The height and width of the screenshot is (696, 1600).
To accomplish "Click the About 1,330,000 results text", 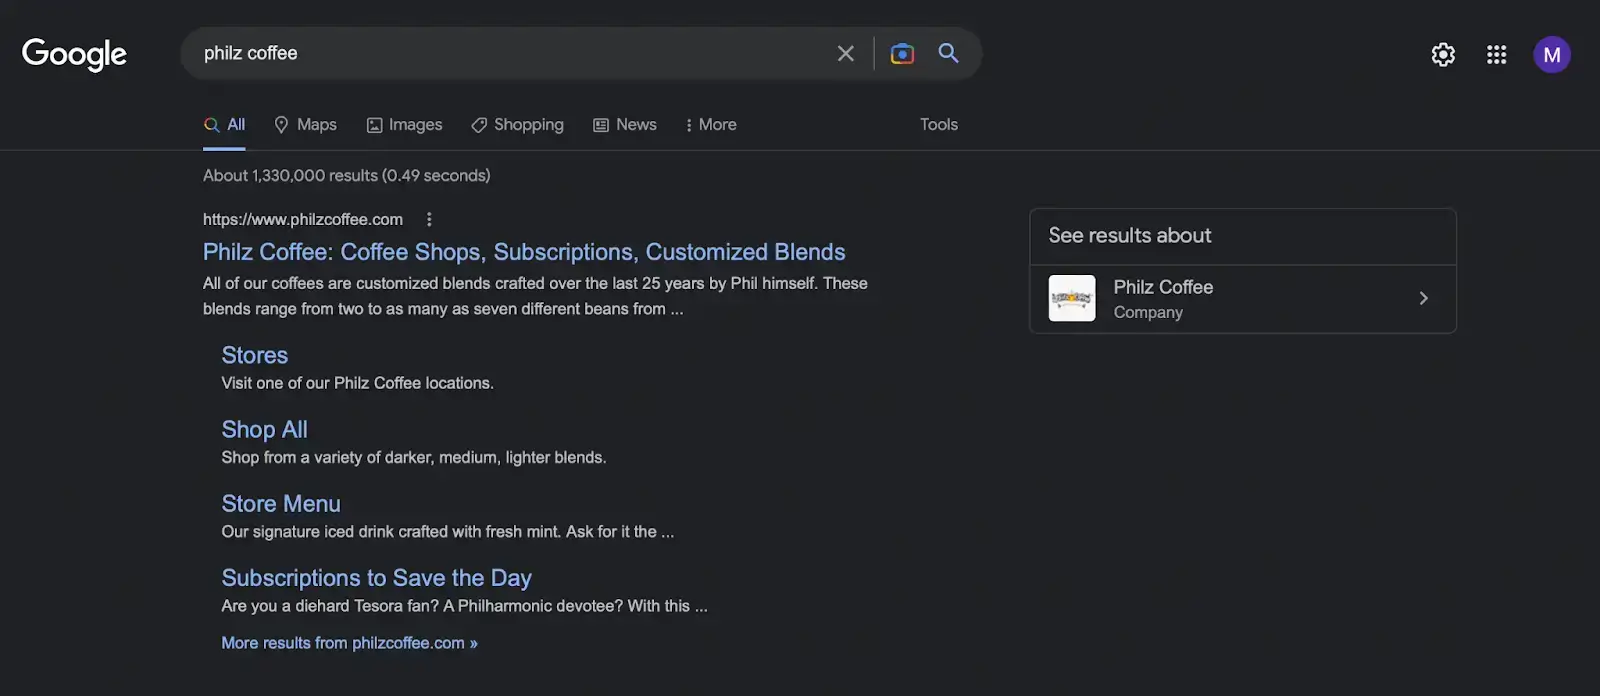I will [346, 176].
